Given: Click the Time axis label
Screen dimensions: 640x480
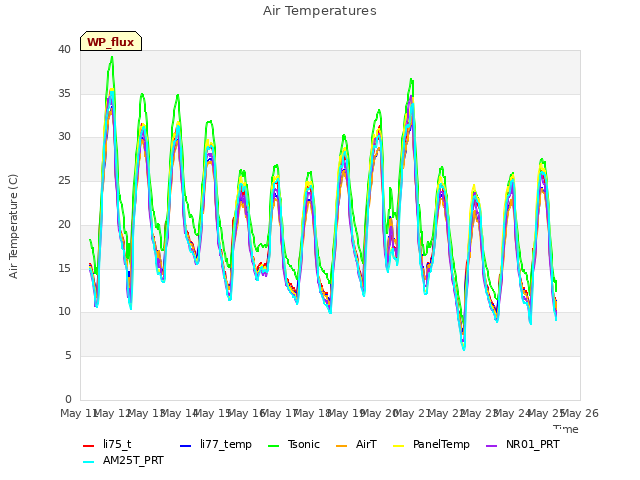Looking at the screenshot, I should point(566,429).
